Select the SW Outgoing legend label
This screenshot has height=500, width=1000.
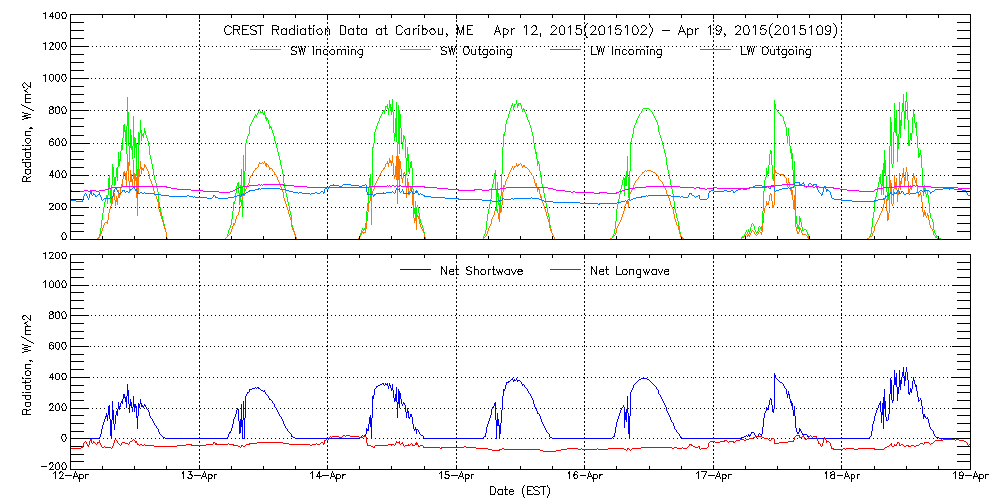(x=476, y=51)
